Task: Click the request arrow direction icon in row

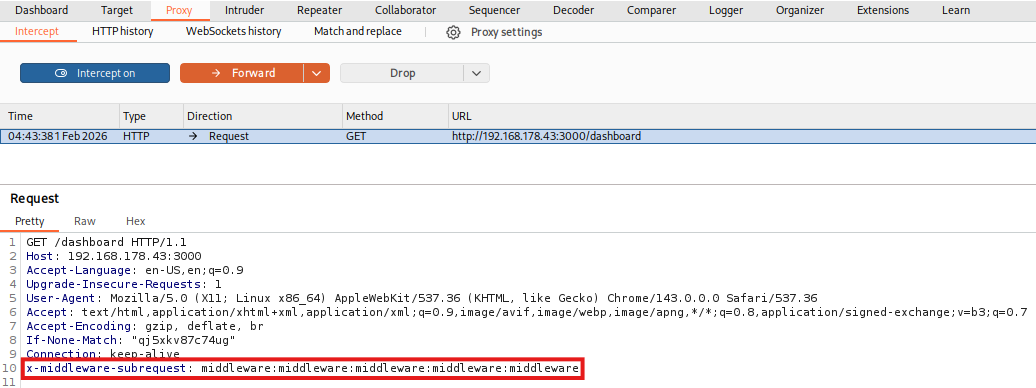Action: coord(194,136)
